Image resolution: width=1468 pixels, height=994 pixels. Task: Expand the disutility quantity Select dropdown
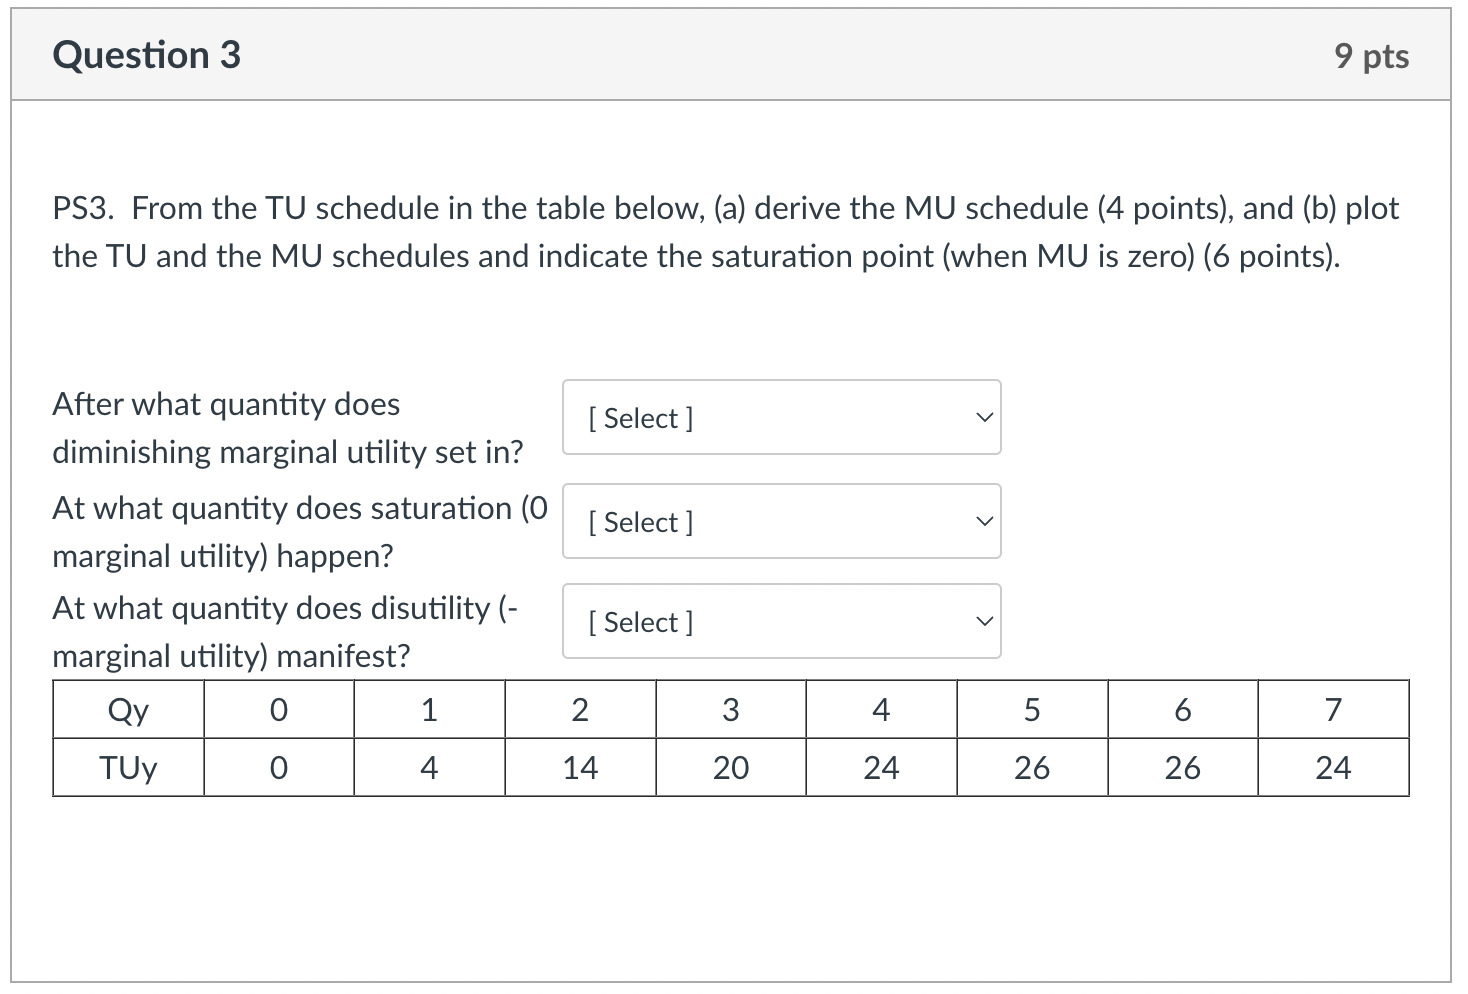click(781, 622)
